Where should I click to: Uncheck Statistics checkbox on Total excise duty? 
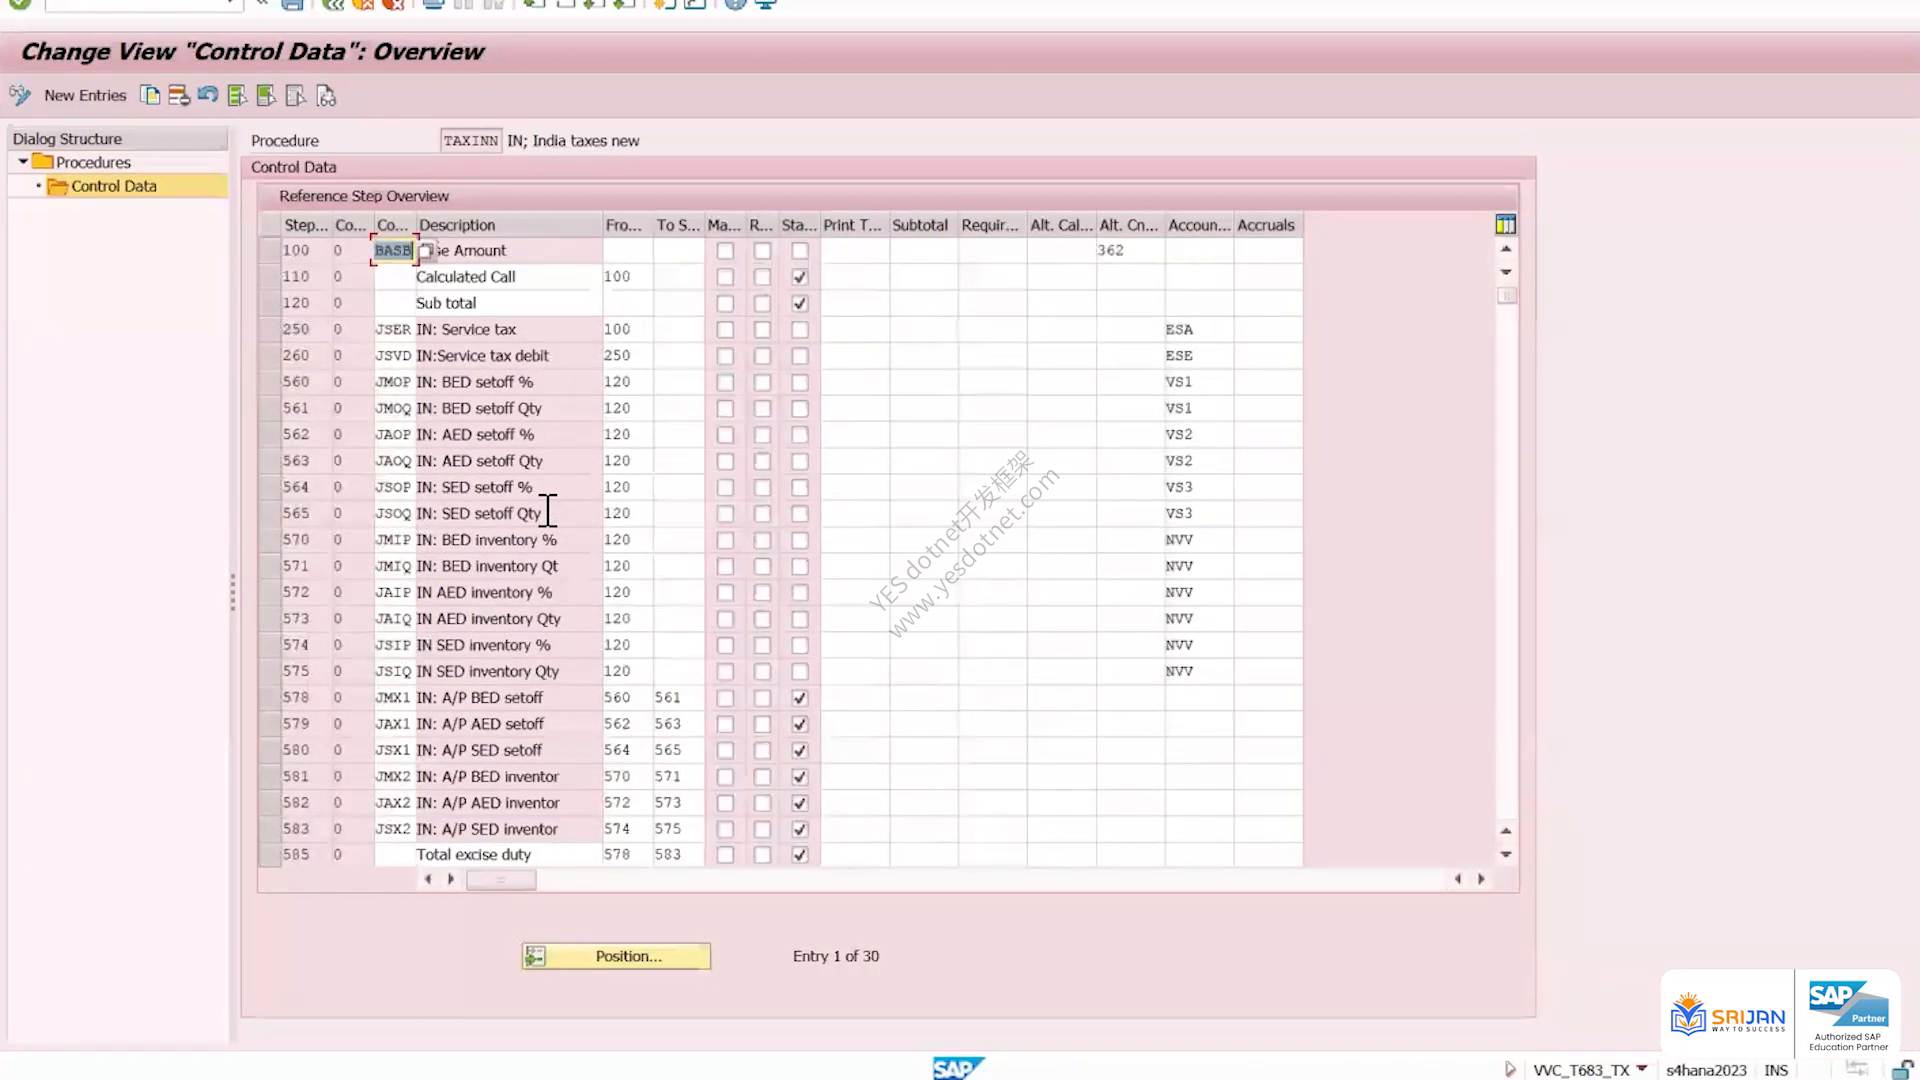800,855
